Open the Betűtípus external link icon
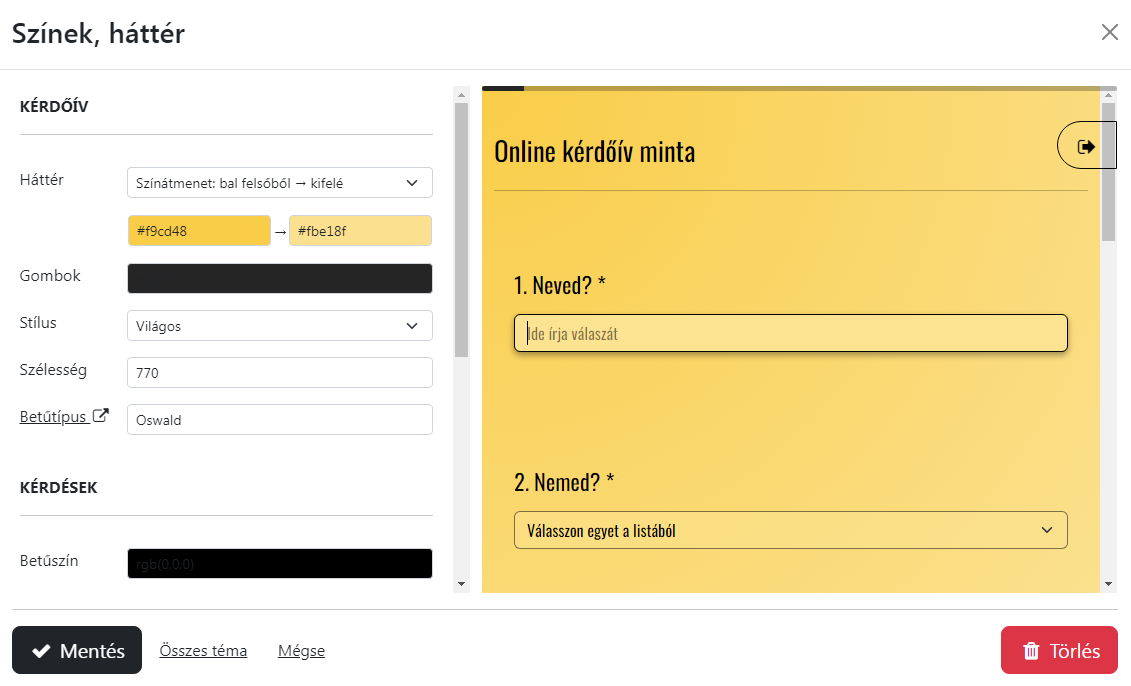 [x=101, y=415]
